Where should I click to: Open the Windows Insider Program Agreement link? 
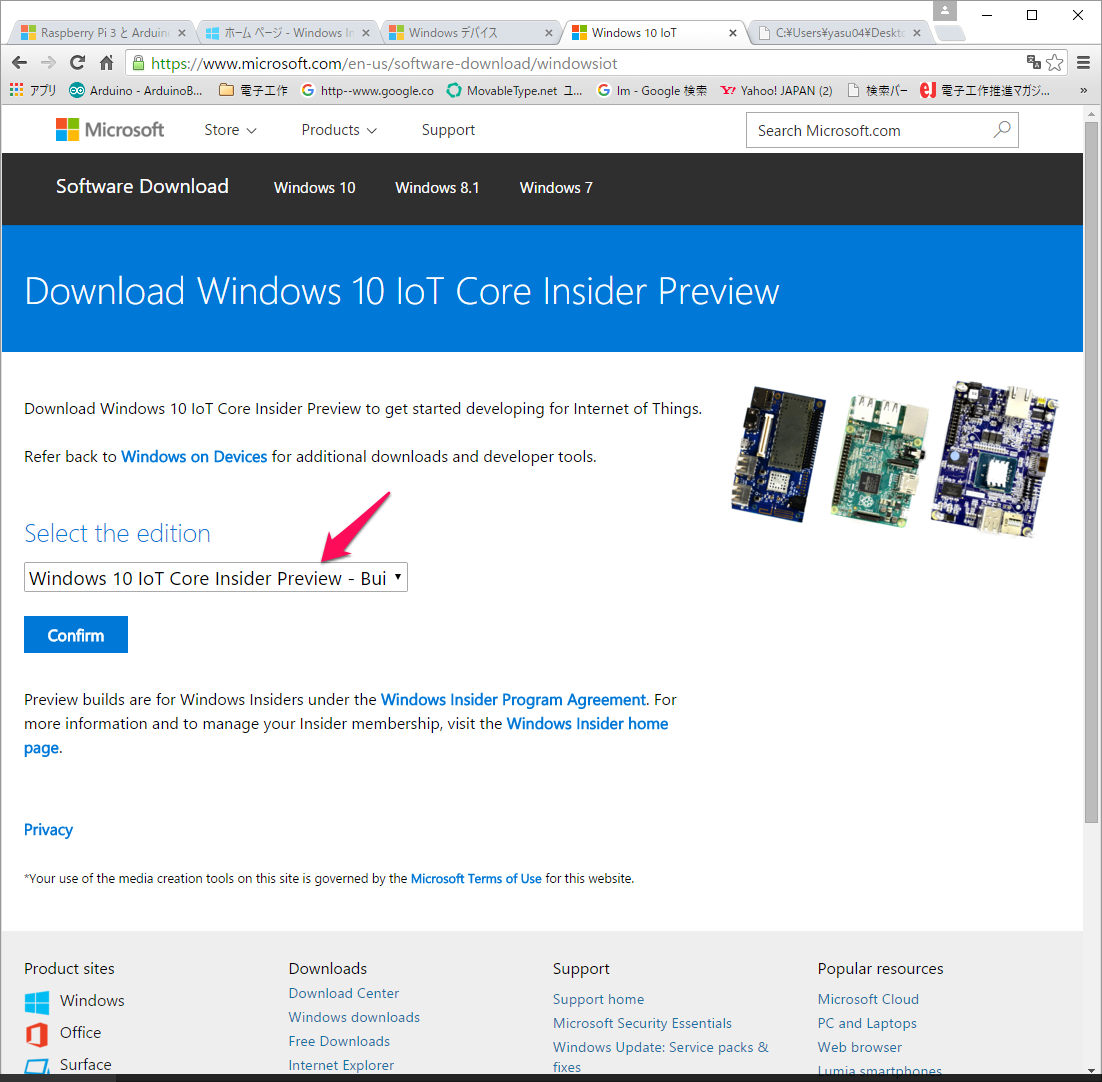coord(513,700)
